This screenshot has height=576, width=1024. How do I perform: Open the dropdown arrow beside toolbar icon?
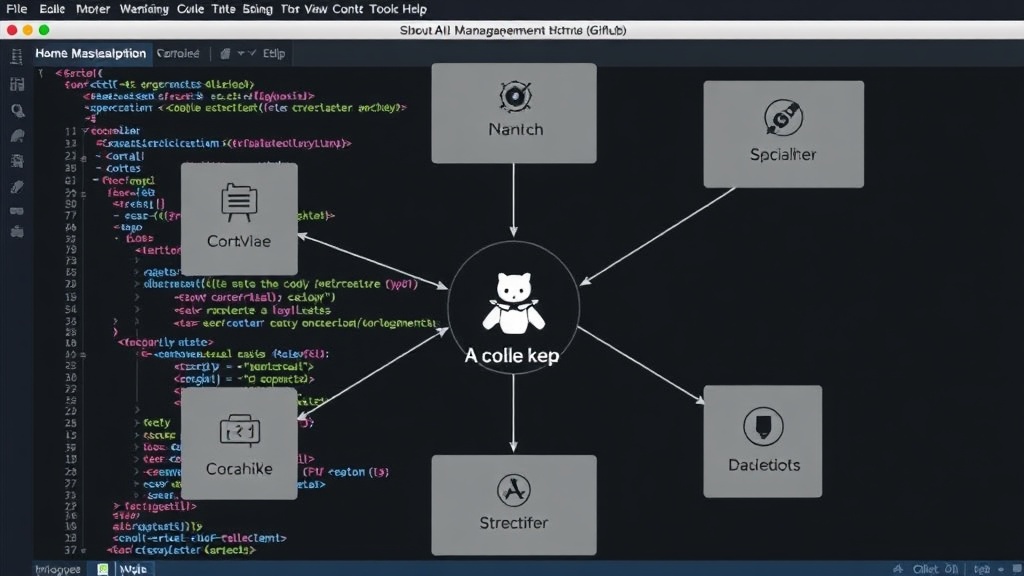pyautogui.click(x=241, y=54)
